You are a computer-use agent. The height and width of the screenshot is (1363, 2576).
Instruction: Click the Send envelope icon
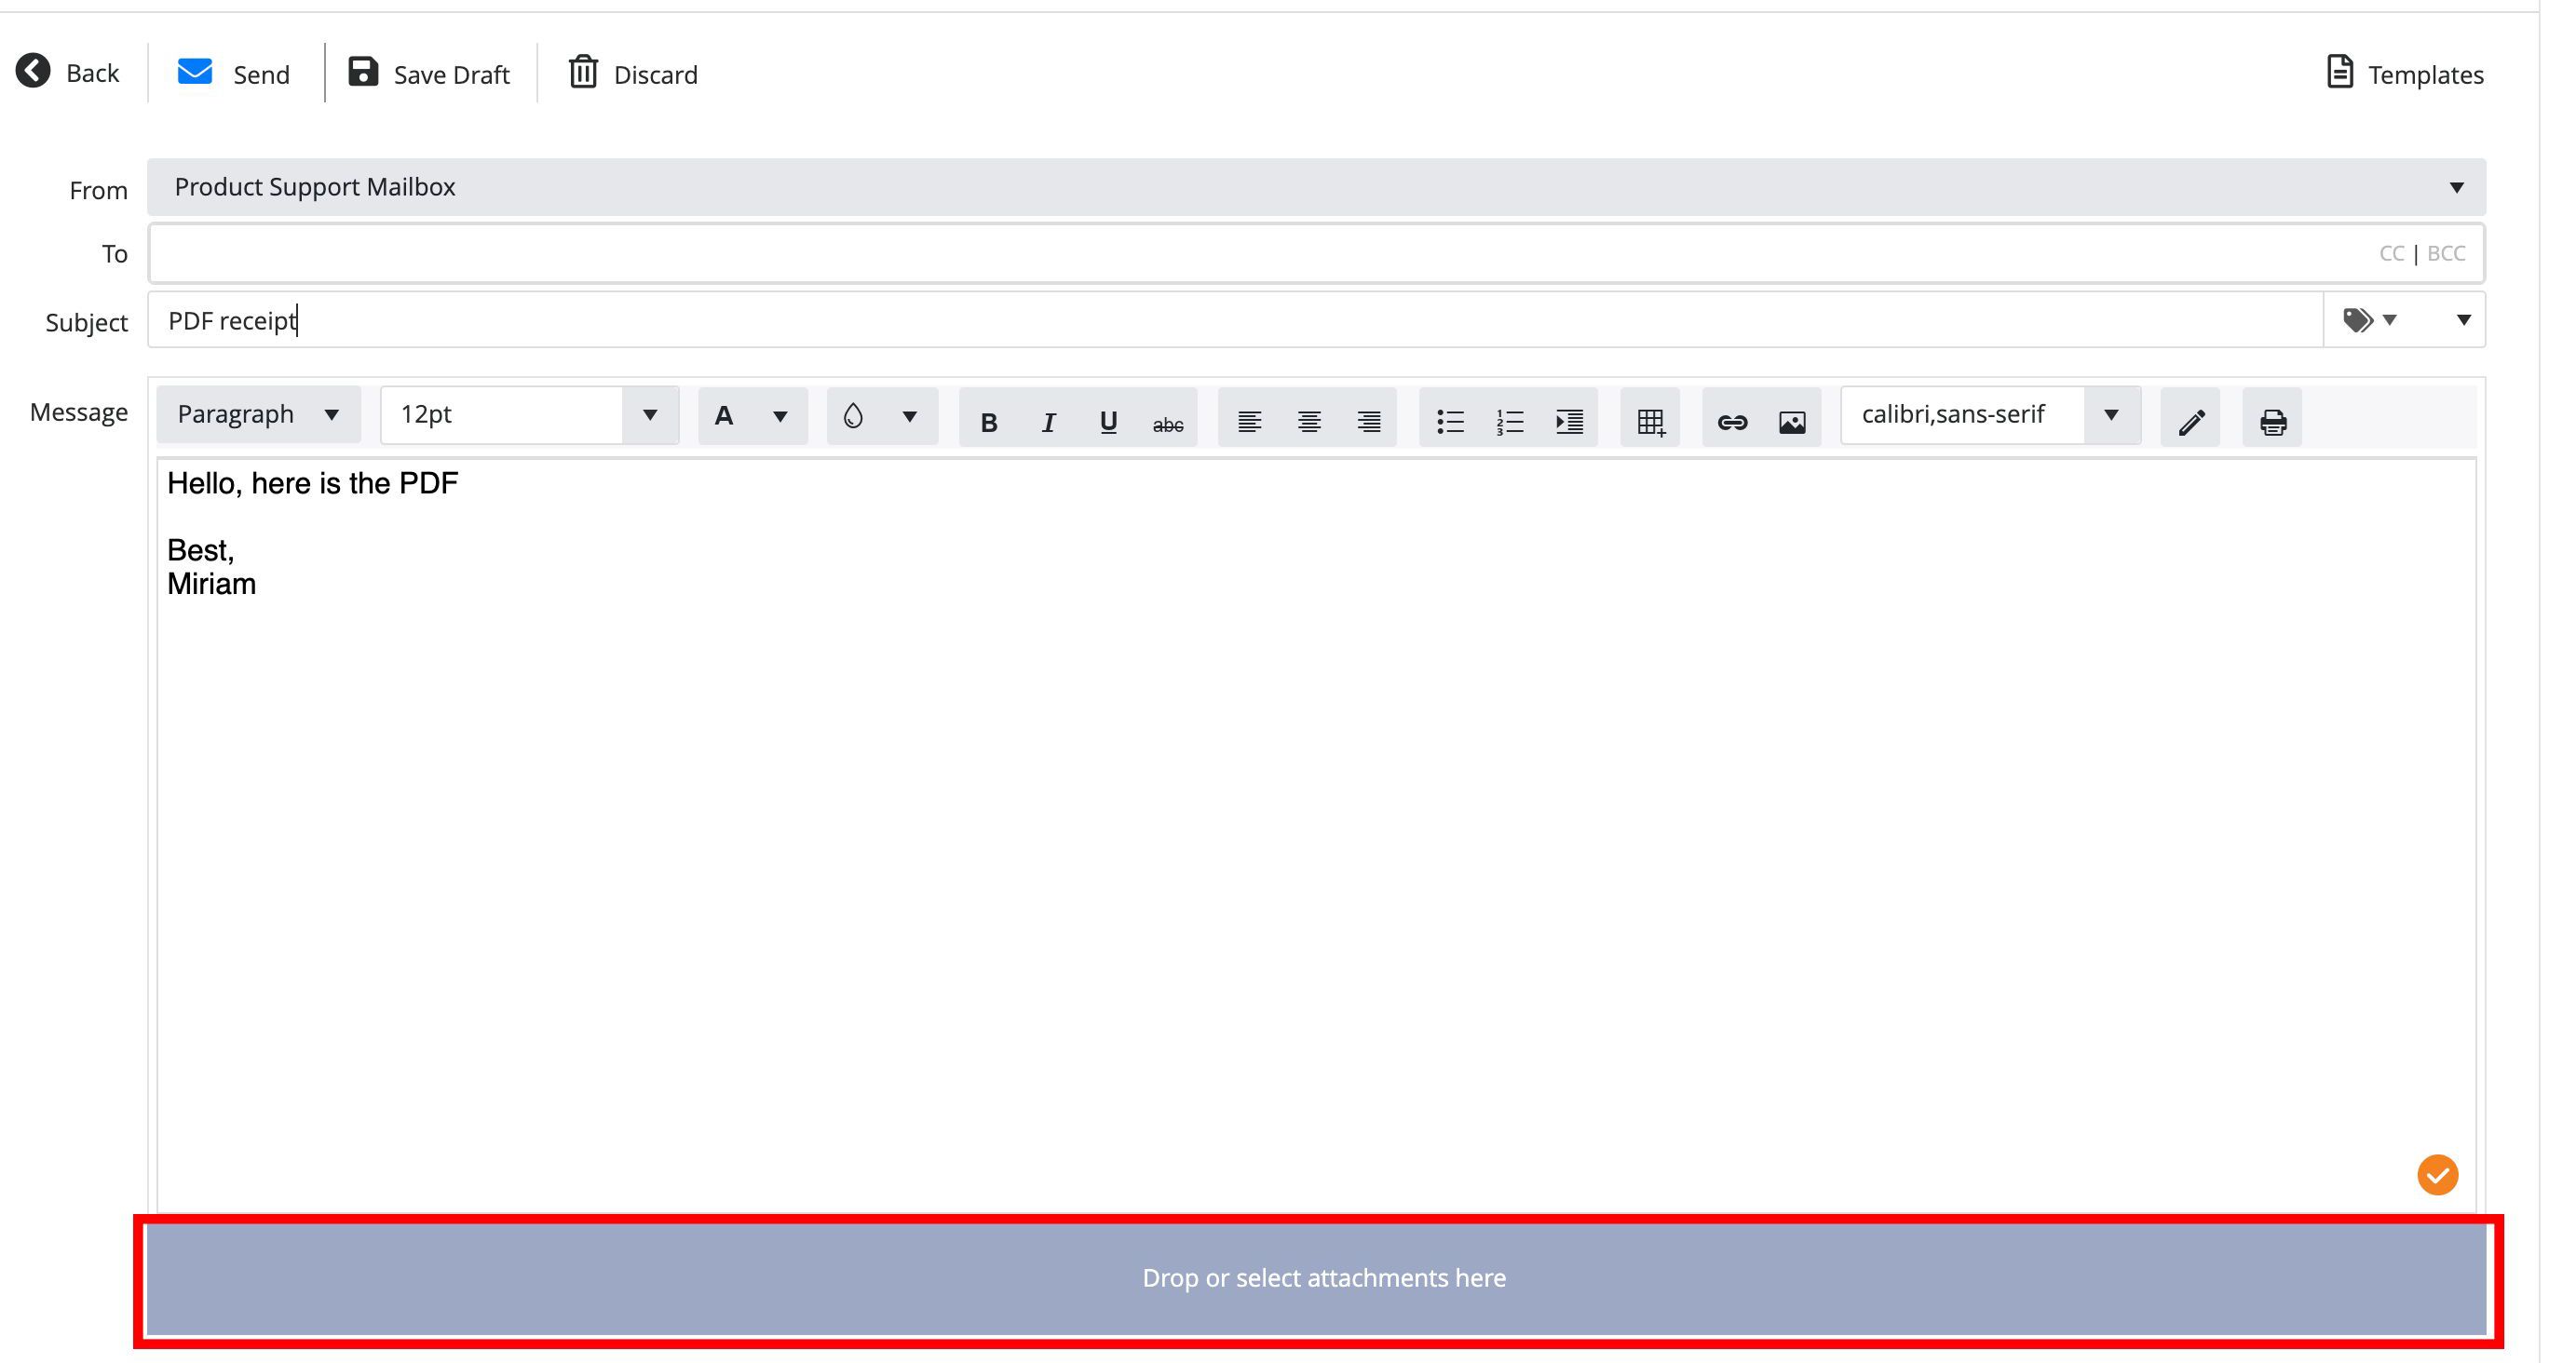tap(195, 72)
